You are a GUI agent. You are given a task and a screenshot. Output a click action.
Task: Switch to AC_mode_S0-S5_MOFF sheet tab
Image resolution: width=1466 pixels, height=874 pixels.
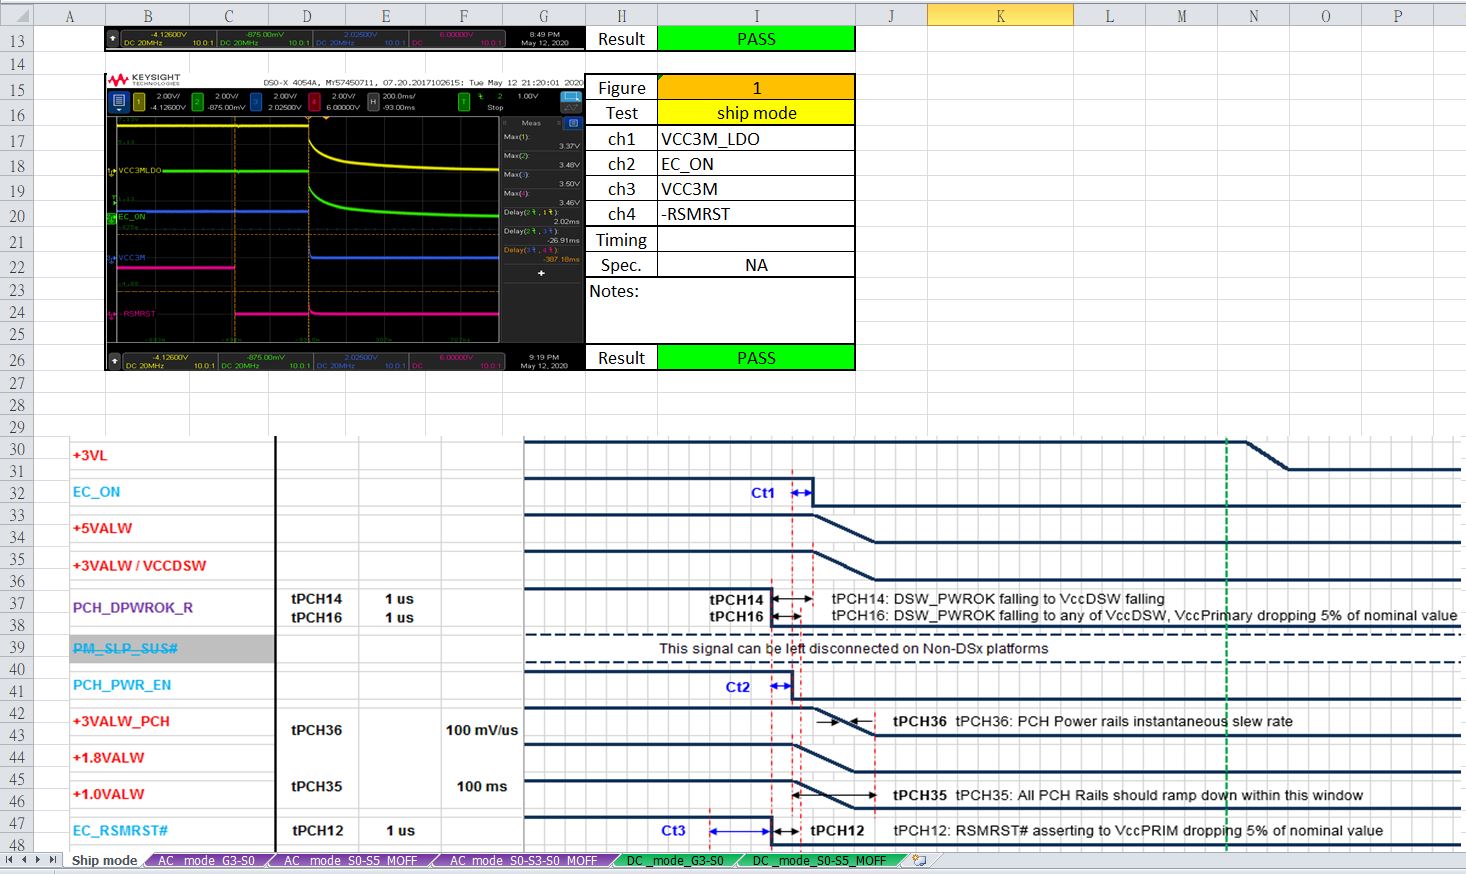click(x=350, y=860)
